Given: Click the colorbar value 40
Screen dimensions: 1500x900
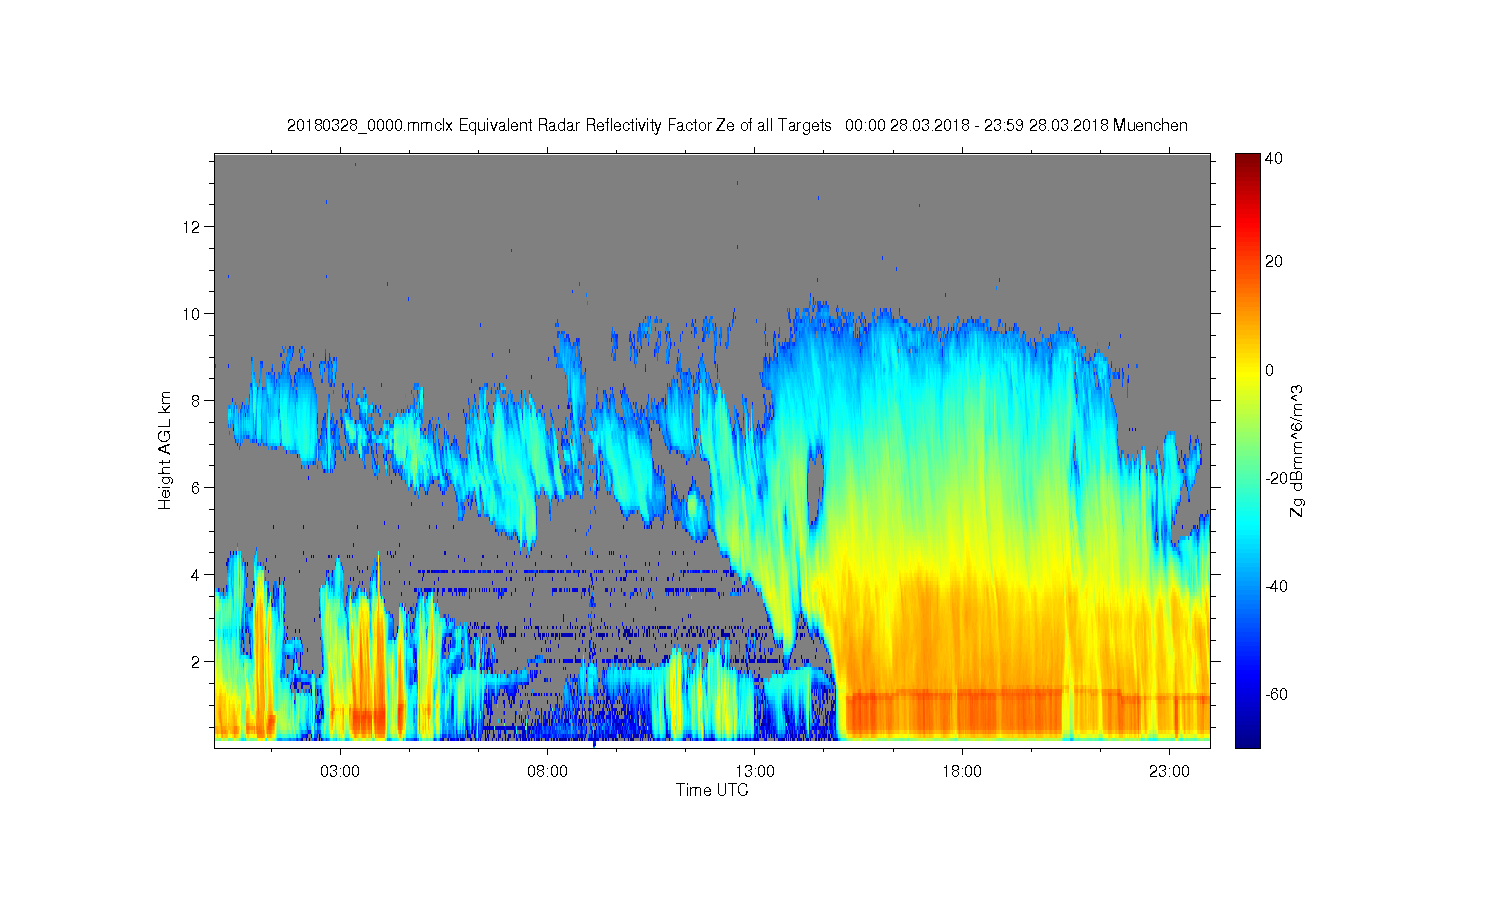Looking at the screenshot, I should pyautogui.click(x=1274, y=158).
